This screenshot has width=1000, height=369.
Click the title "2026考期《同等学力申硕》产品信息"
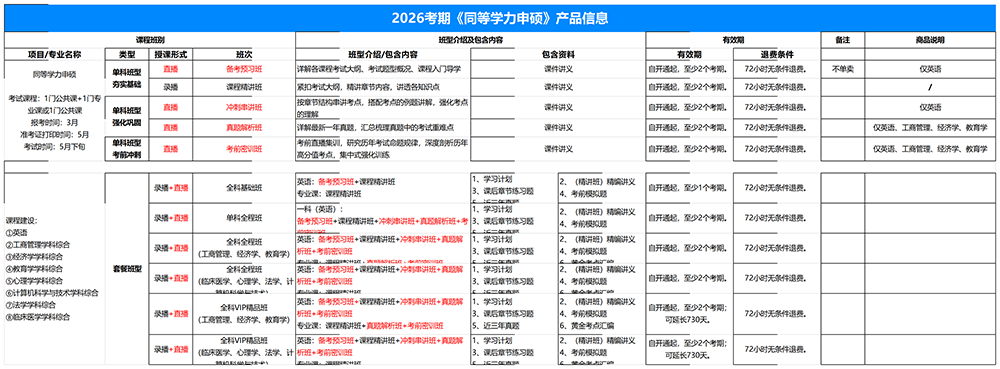(x=499, y=18)
